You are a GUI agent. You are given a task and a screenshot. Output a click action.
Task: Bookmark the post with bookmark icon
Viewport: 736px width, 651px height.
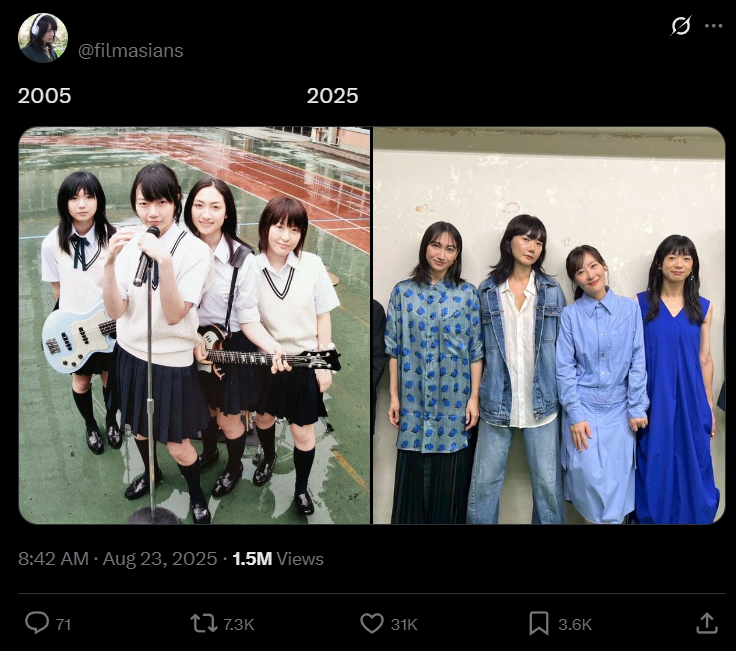pos(538,623)
